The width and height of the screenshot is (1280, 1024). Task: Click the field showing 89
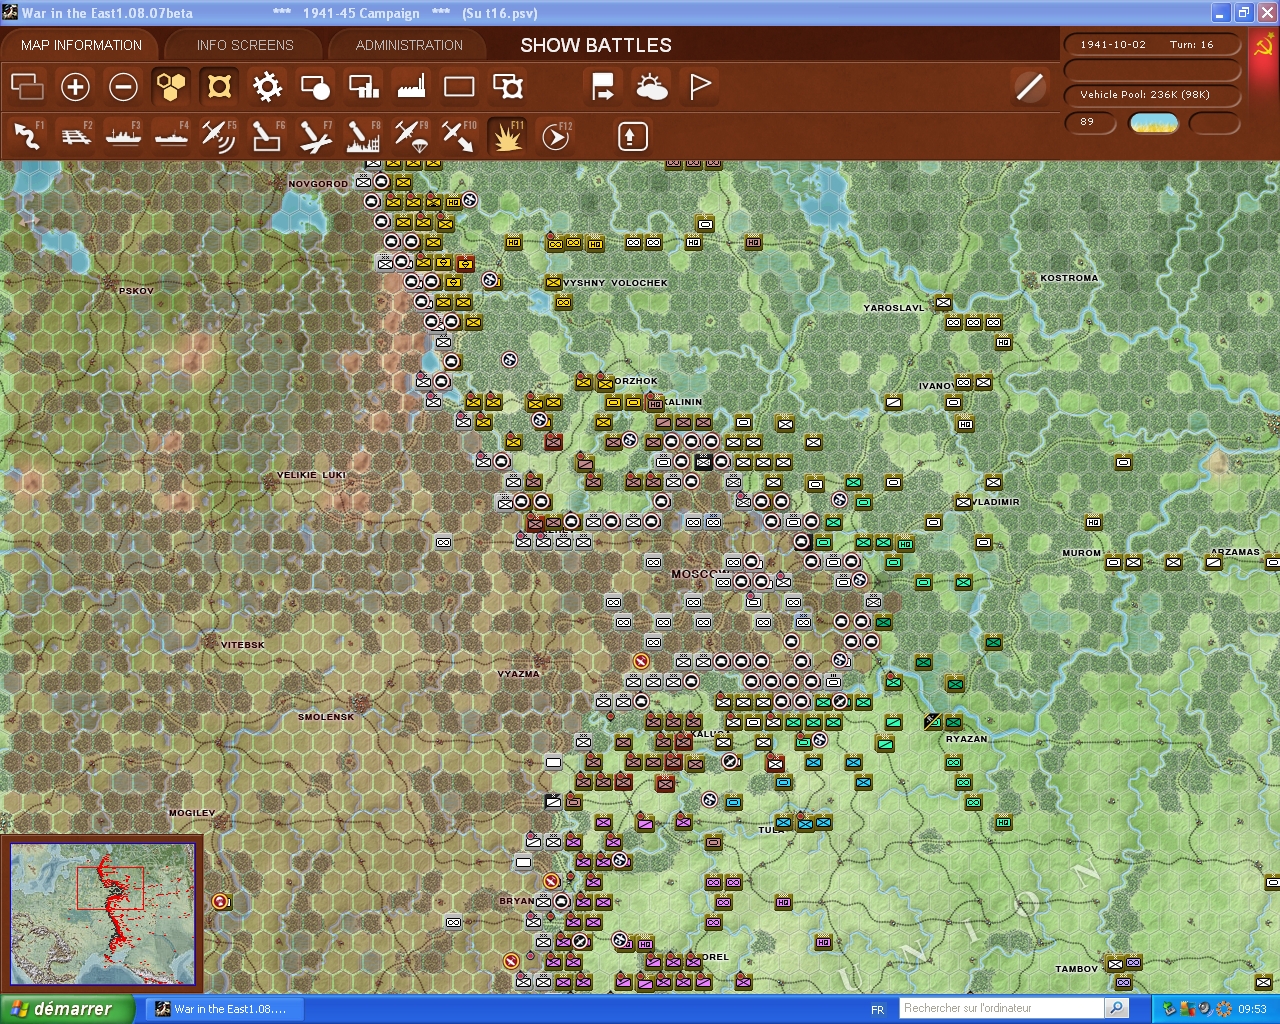[1090, 122]
